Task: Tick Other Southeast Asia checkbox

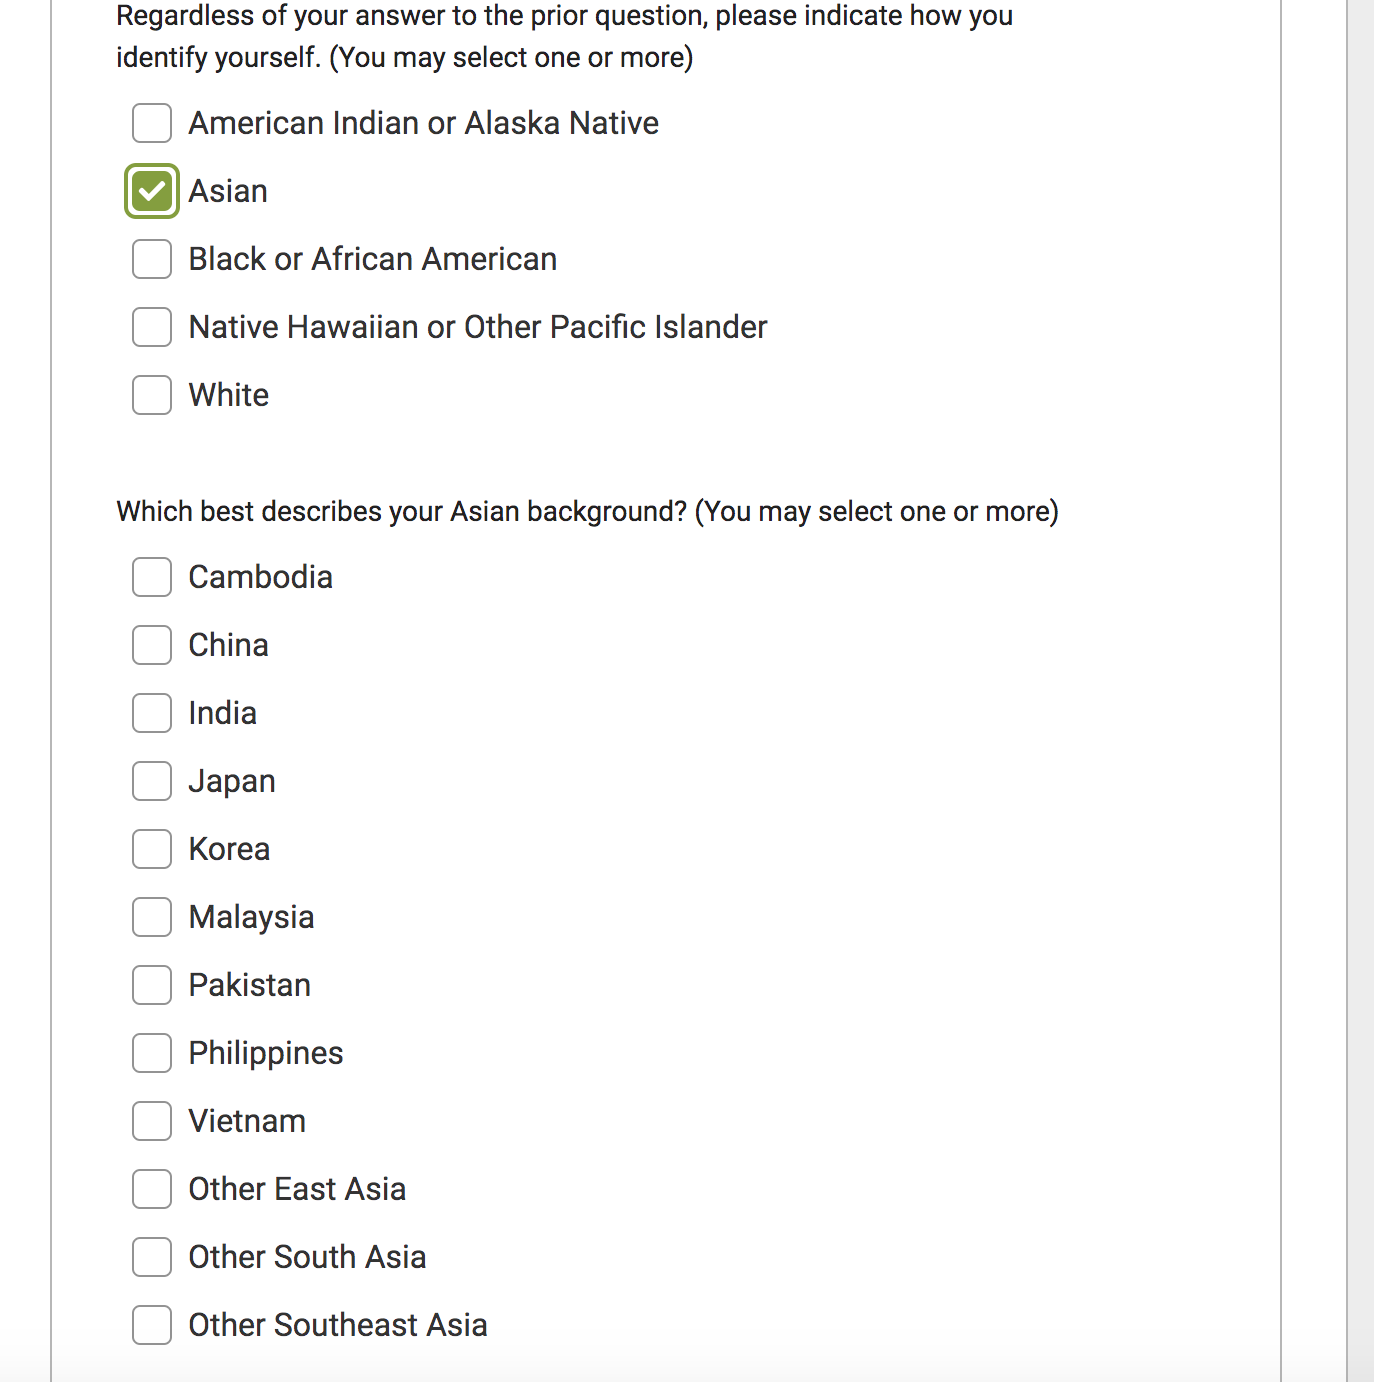Action: coord(152,1325)
